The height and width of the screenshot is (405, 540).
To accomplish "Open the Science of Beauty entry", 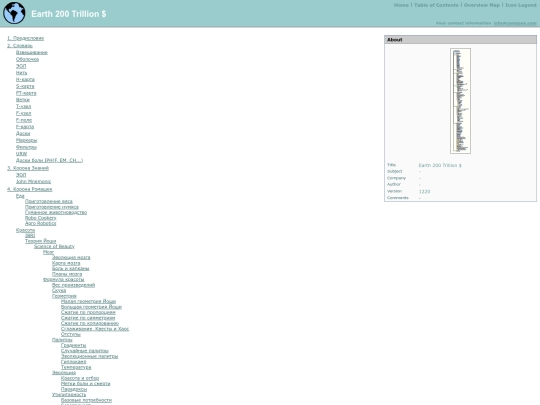I will coord(54,246).
